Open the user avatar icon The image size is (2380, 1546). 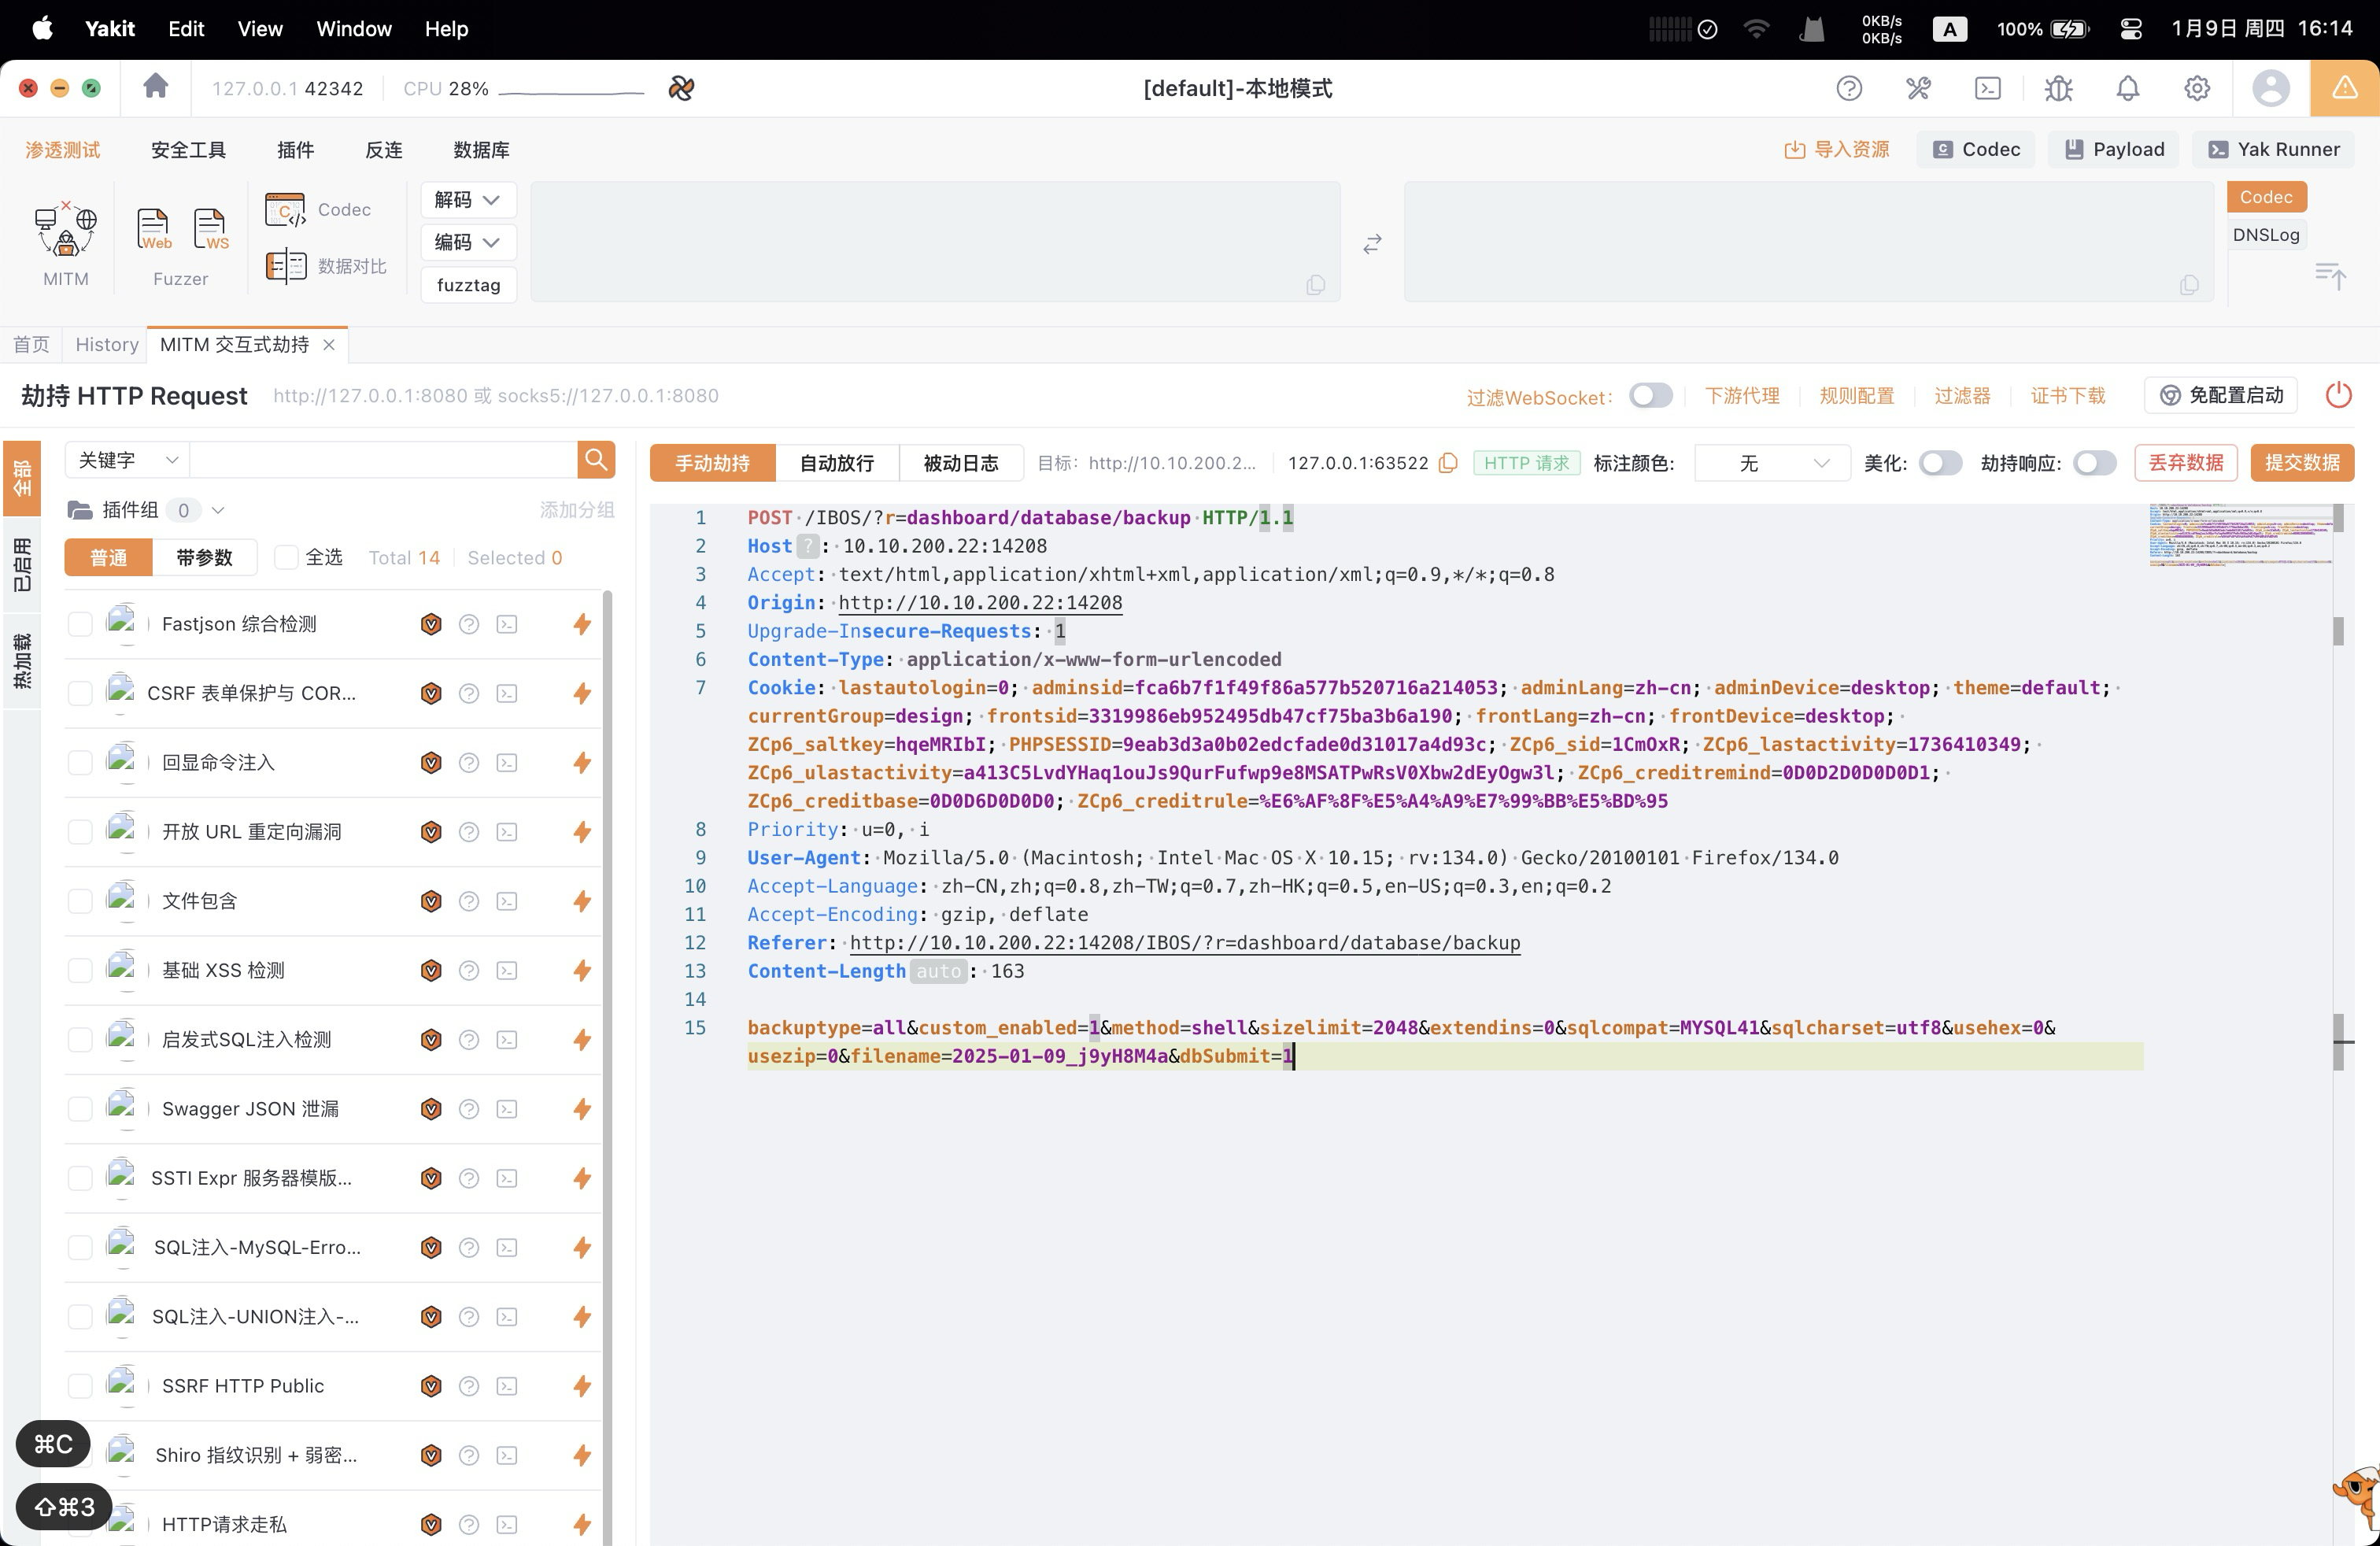(2271, 88)
